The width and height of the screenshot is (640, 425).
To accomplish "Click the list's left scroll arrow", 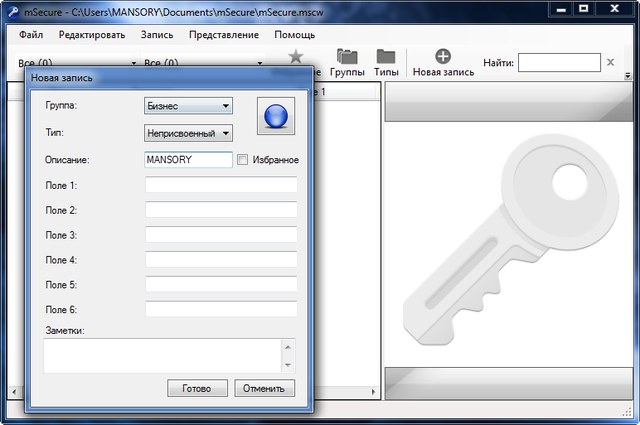I will tap(14, 392).
